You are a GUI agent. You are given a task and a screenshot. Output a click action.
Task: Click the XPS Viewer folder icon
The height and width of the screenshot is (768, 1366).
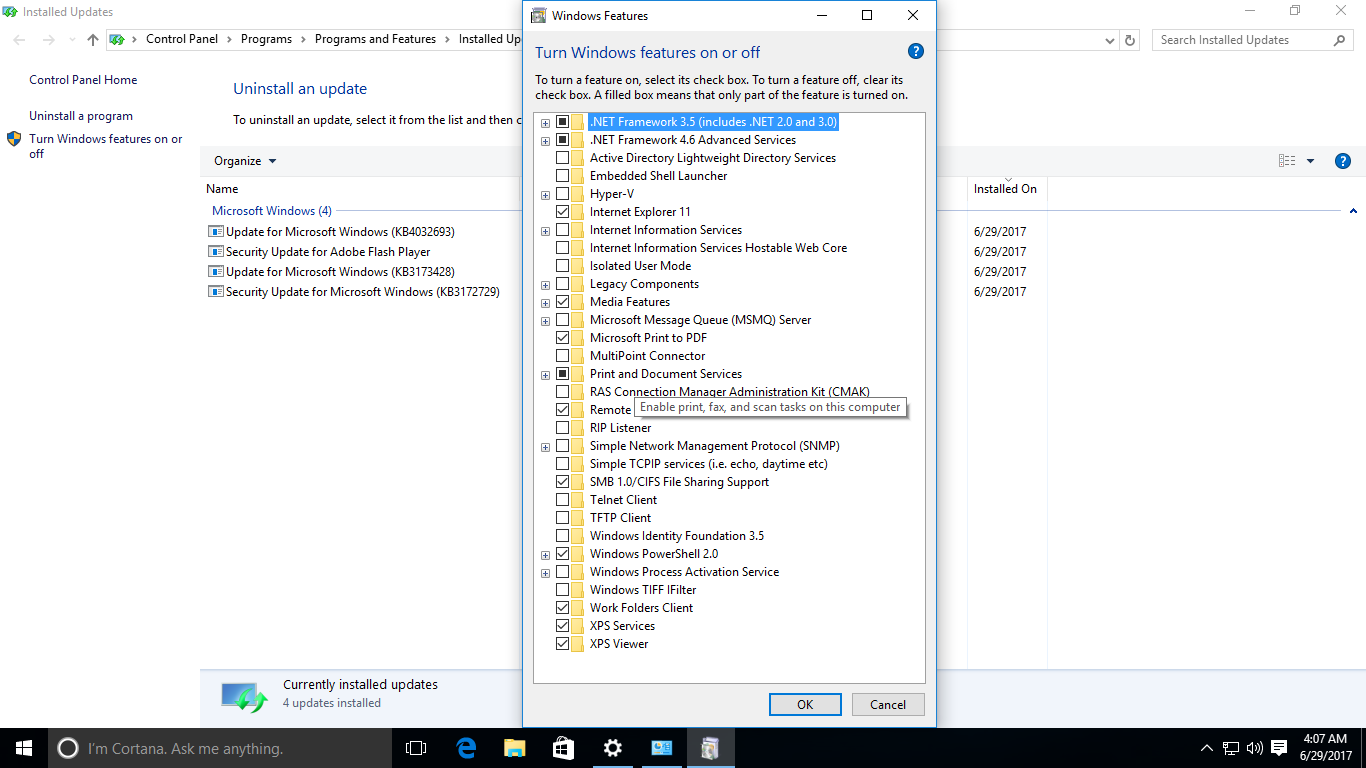click(x=578, y=644)
